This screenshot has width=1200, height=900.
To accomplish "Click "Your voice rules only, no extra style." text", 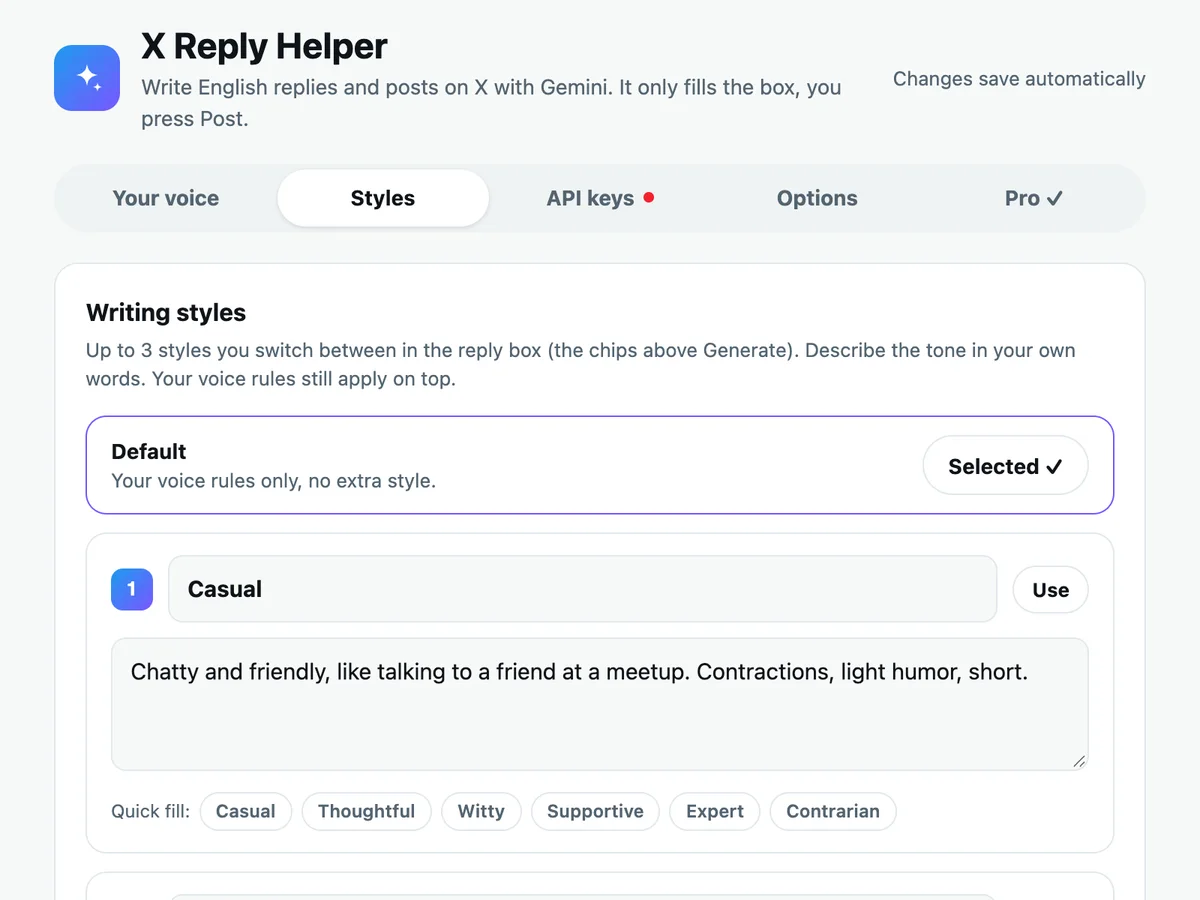I will click(273, 481).
